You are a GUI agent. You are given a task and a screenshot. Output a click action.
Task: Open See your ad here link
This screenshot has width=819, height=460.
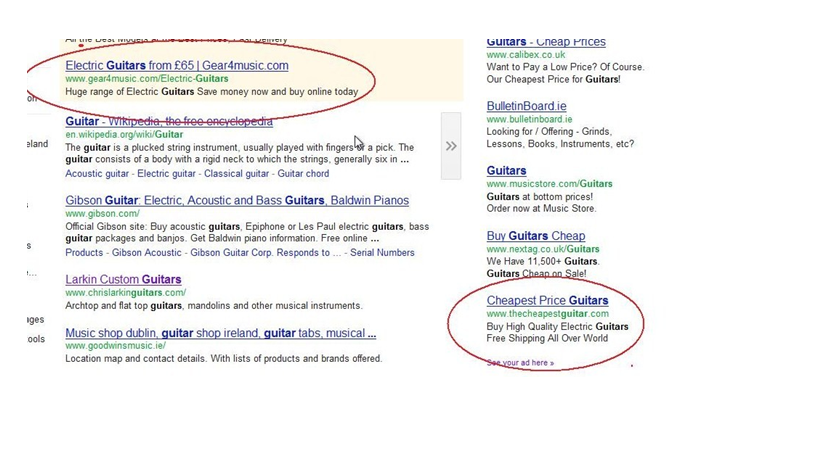(520, 362)
